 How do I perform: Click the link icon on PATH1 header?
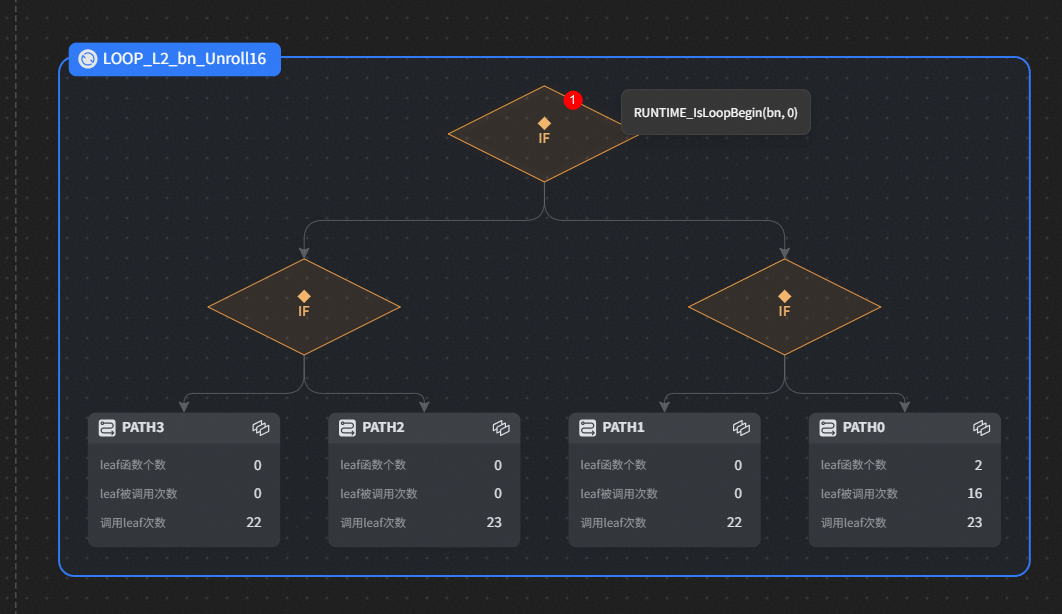click(x=741, y=428)
